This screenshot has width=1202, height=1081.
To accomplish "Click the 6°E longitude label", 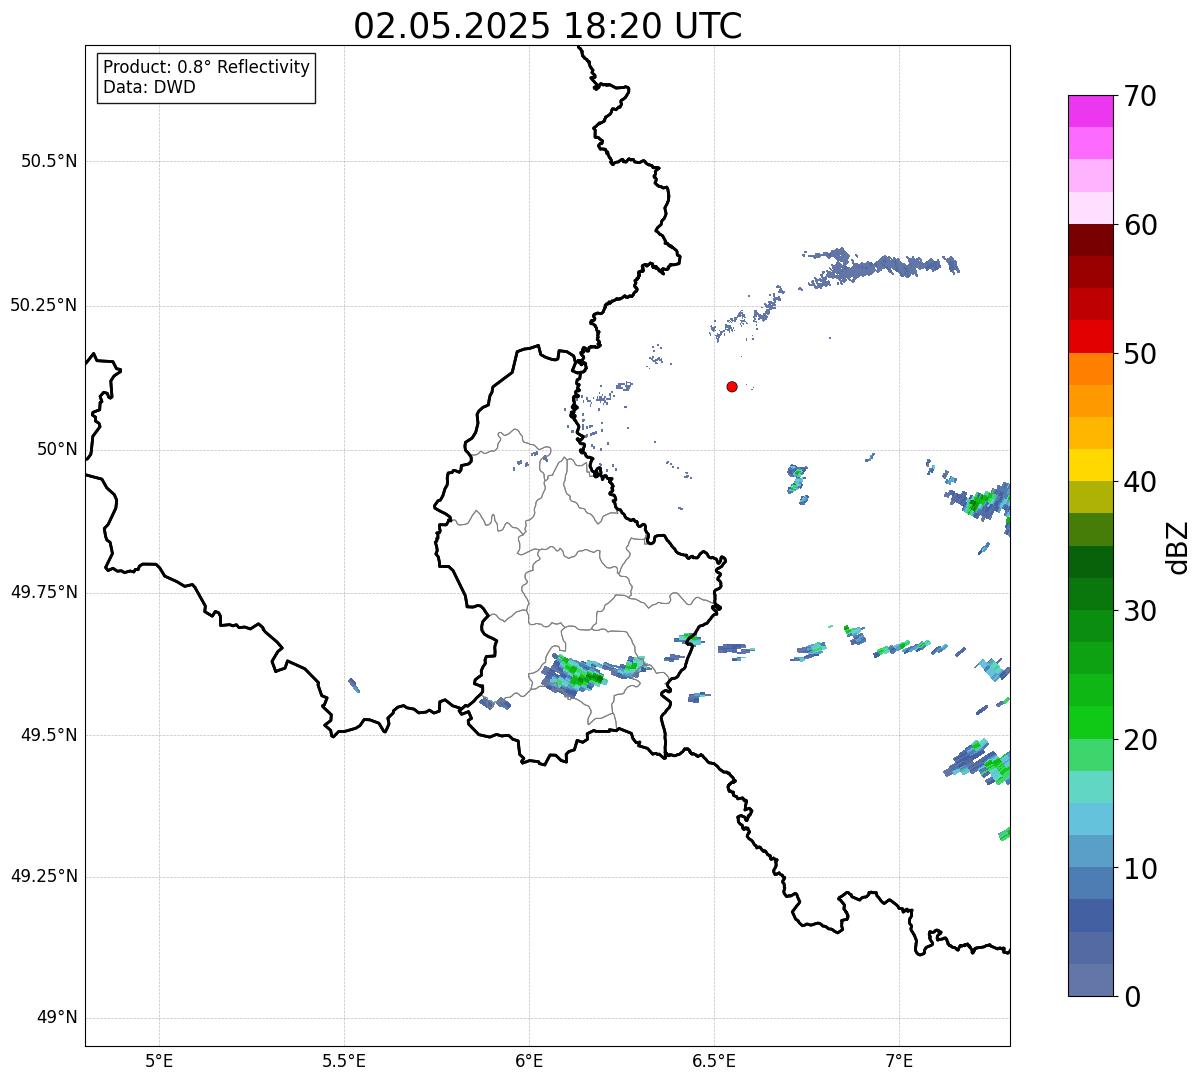I will click(x=529, y=1061).
